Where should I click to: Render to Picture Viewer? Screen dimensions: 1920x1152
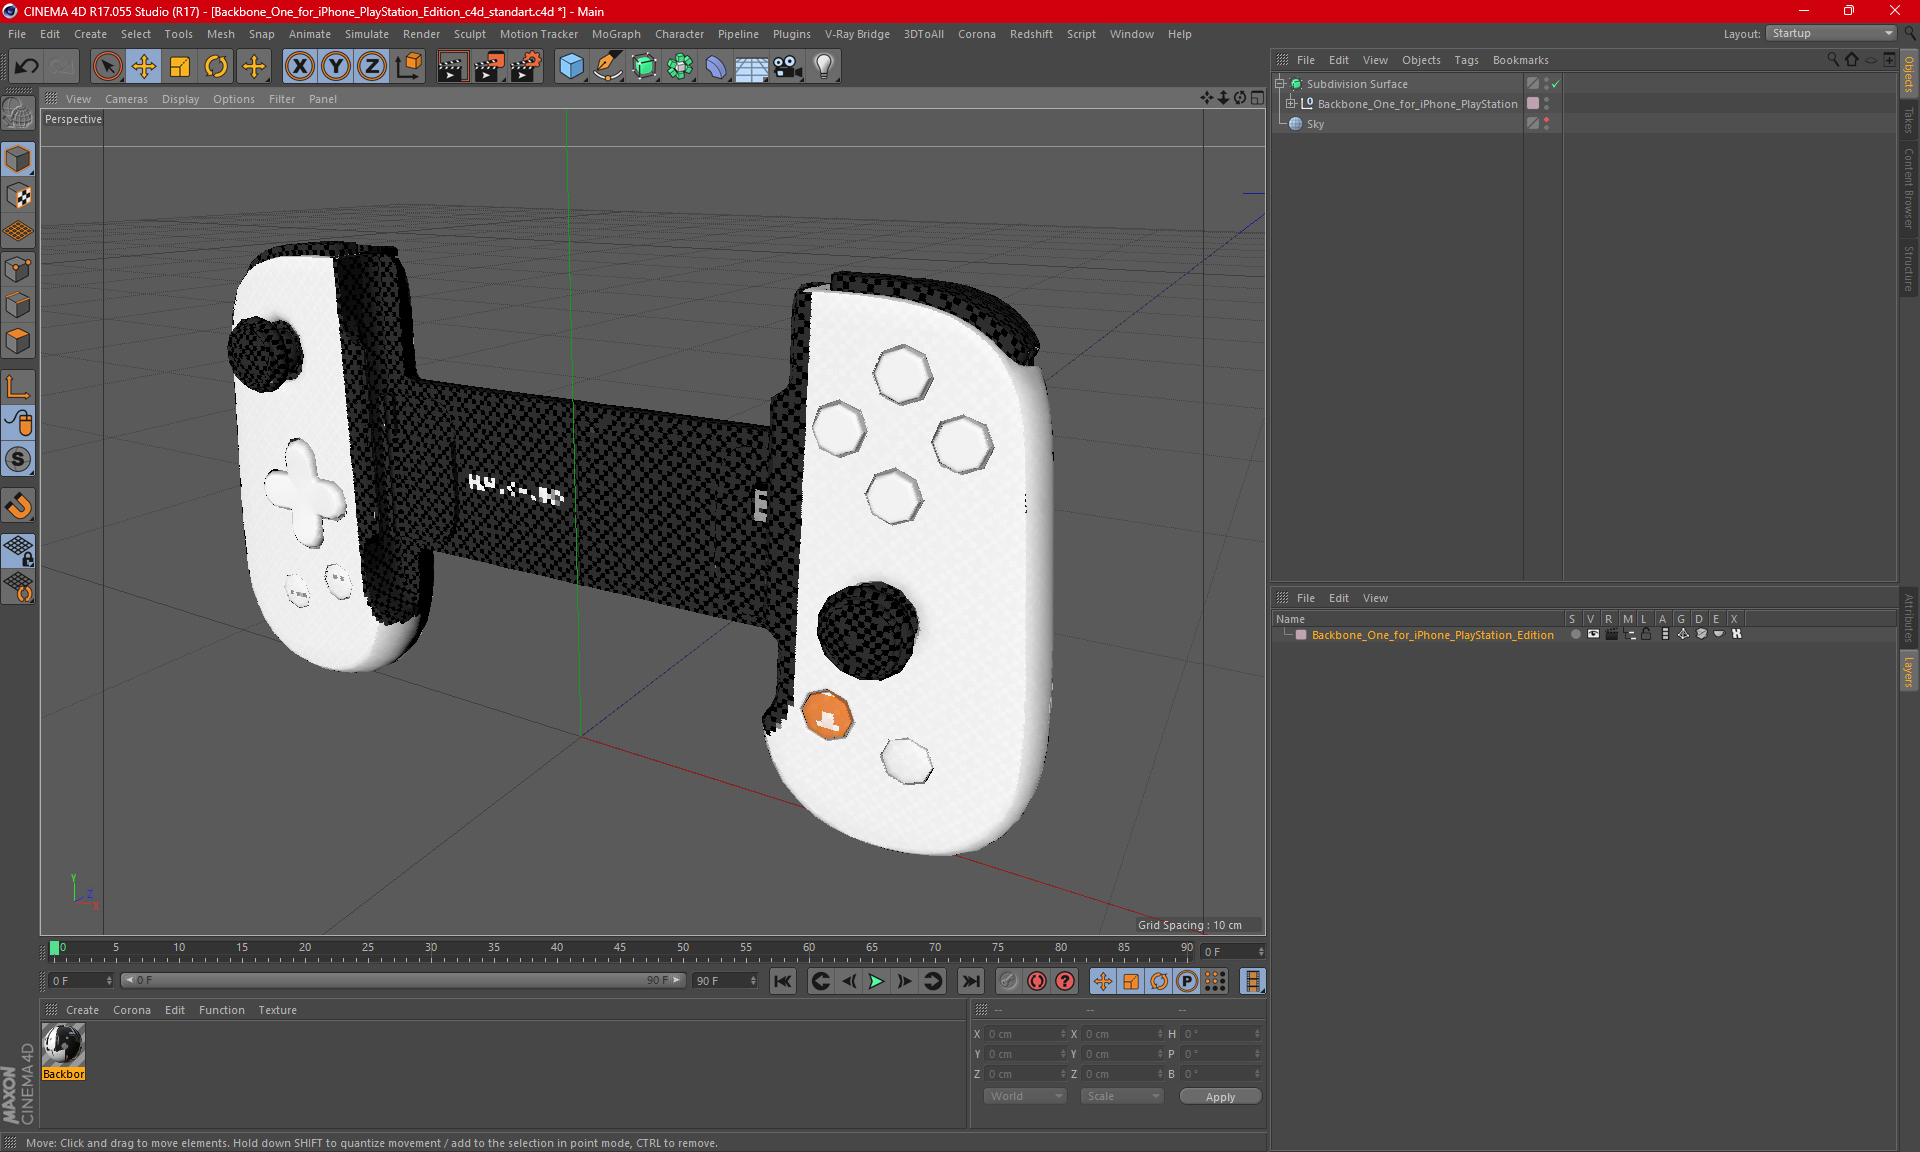489,67
